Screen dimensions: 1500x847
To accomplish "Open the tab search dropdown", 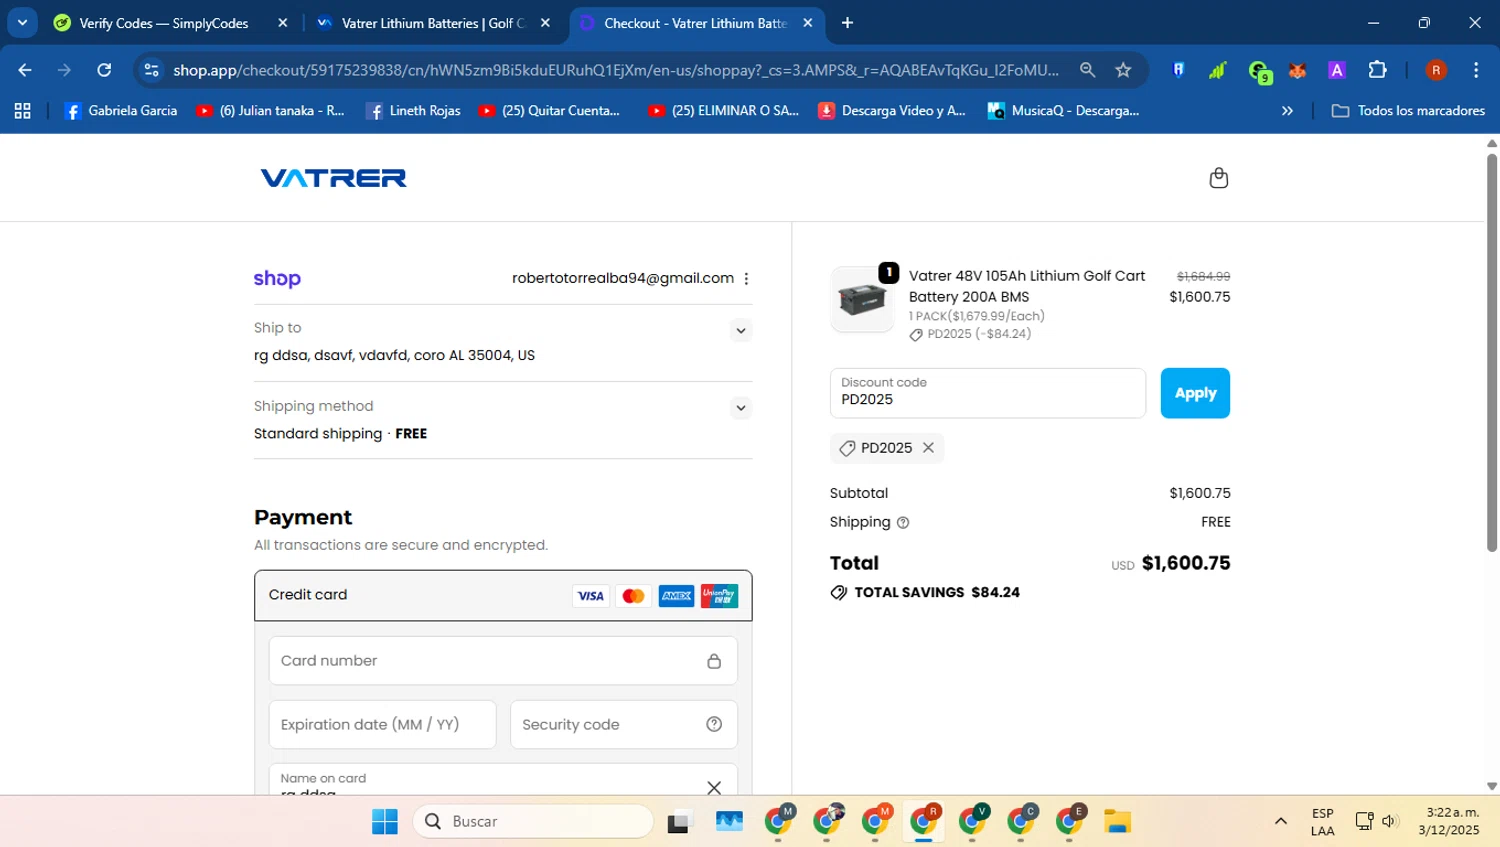I will 22,23.
